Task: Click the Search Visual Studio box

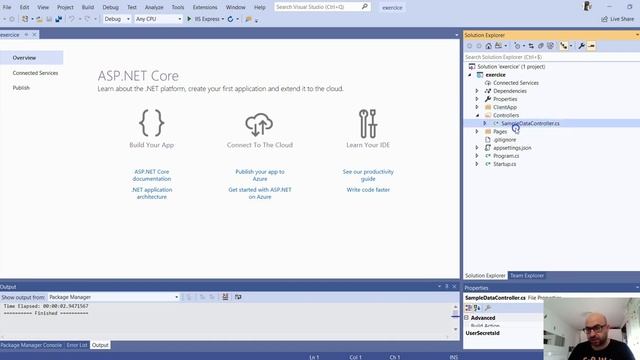Action: (x=322, y=7)
